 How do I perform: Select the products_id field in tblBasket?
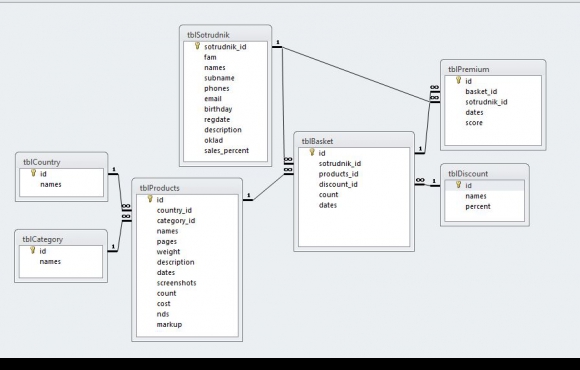click(x=338, y=174)
